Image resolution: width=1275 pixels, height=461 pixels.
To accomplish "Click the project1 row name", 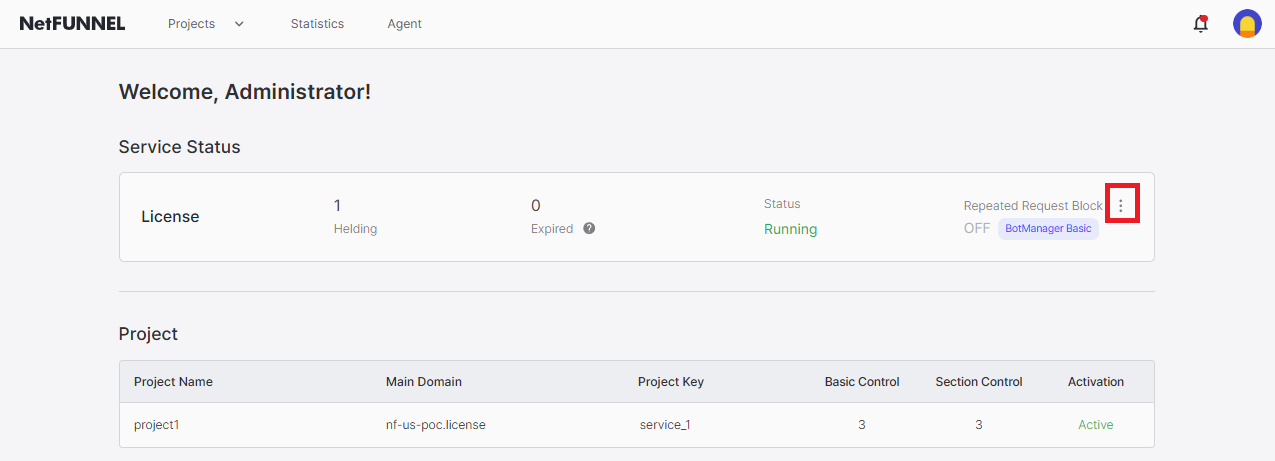I will tap(157, 425).
